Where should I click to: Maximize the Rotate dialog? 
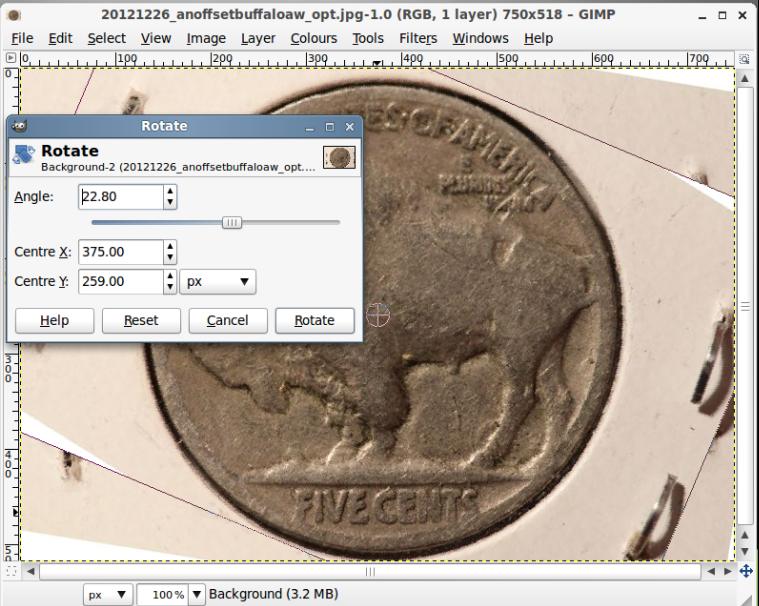[330, 127]
